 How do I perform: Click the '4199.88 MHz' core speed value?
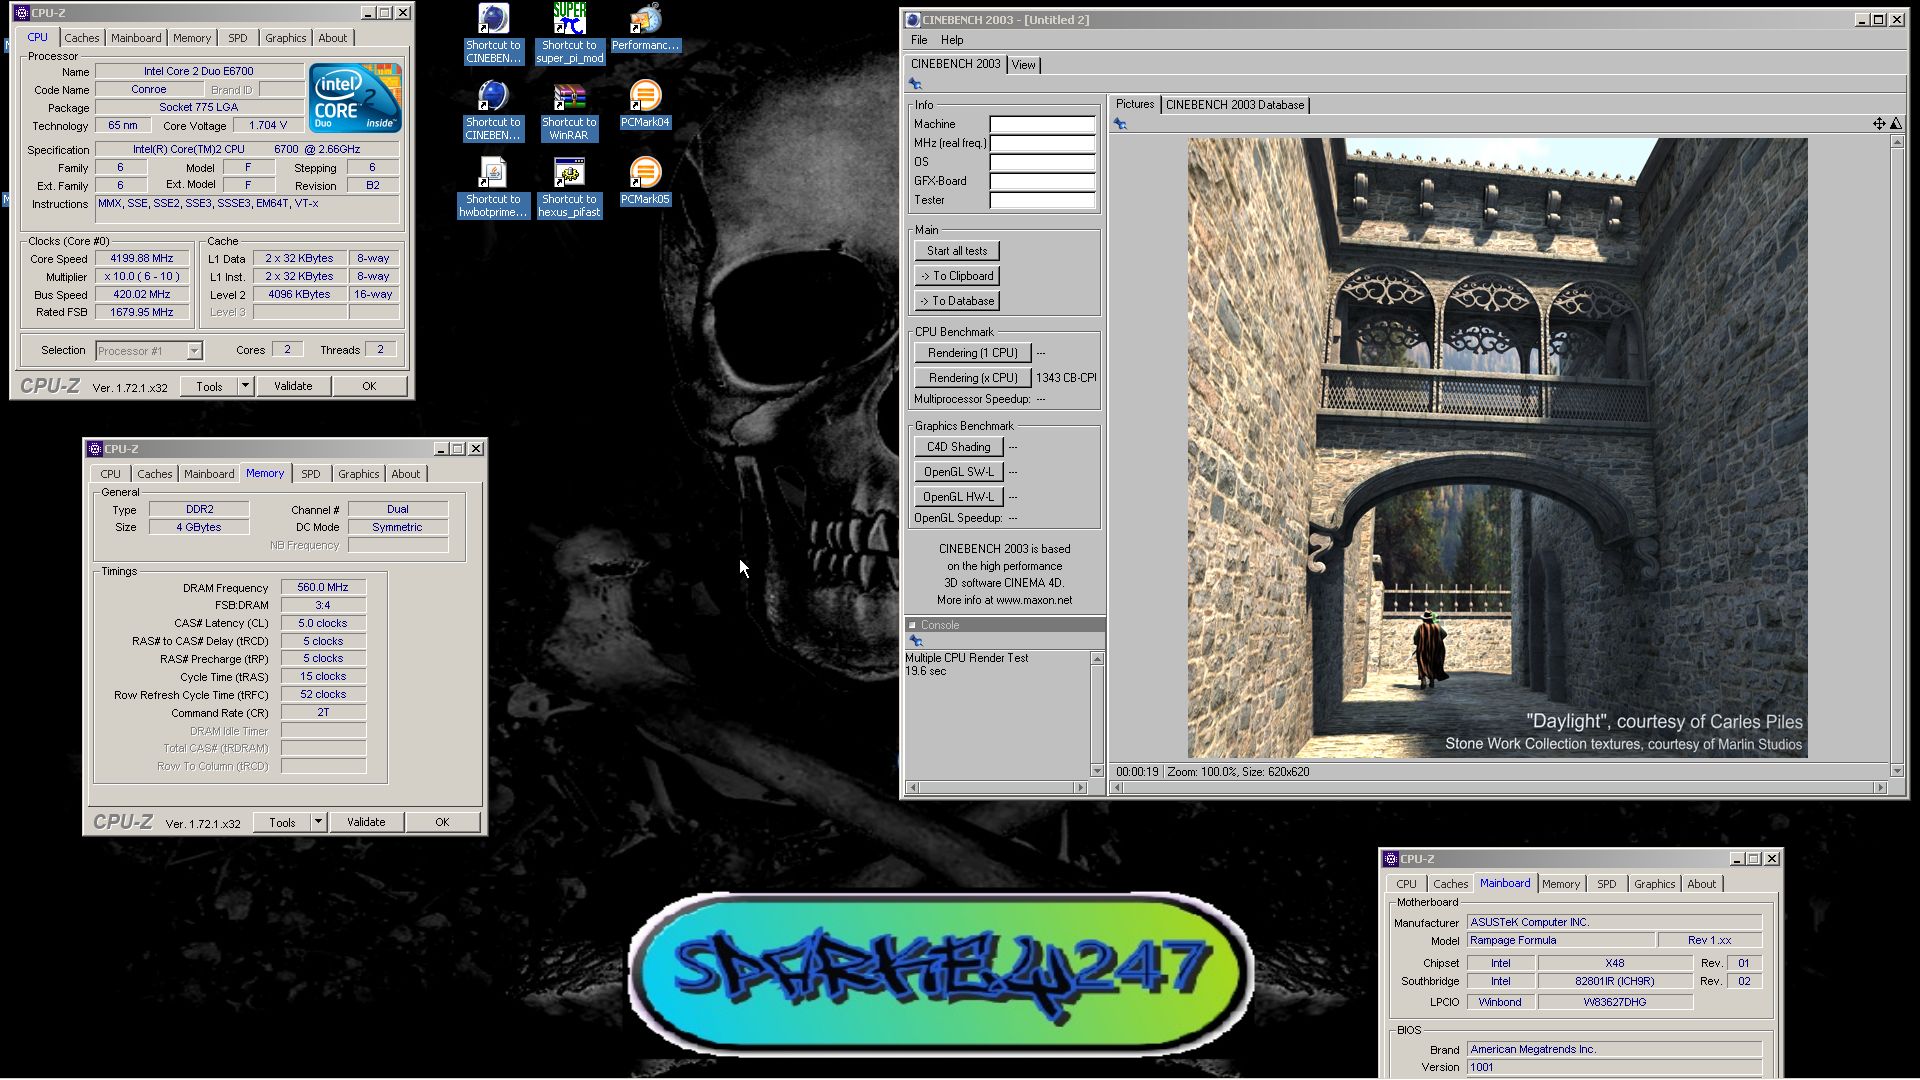click(142, 258)
